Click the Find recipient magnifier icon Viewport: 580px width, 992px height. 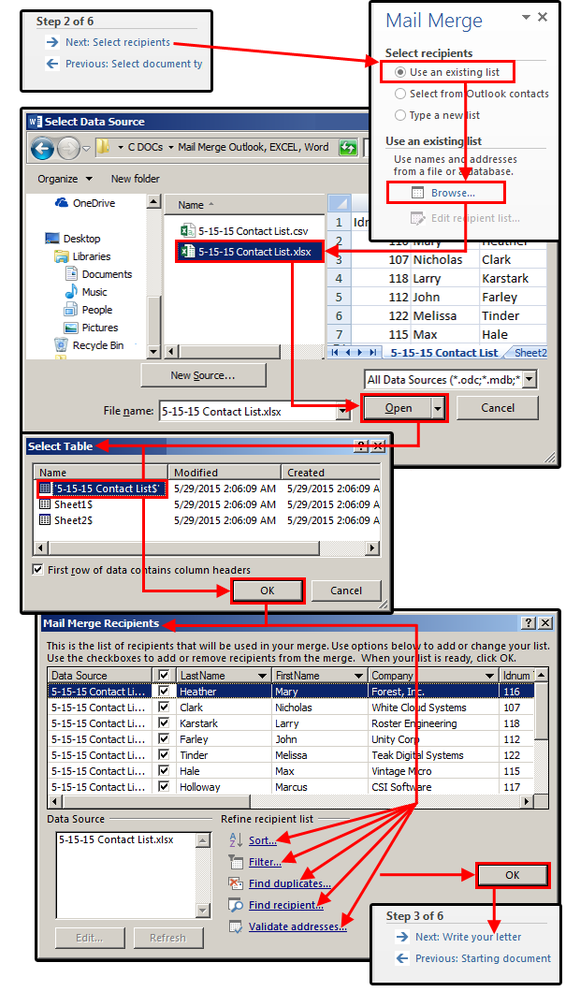click(x=236, y=905)
